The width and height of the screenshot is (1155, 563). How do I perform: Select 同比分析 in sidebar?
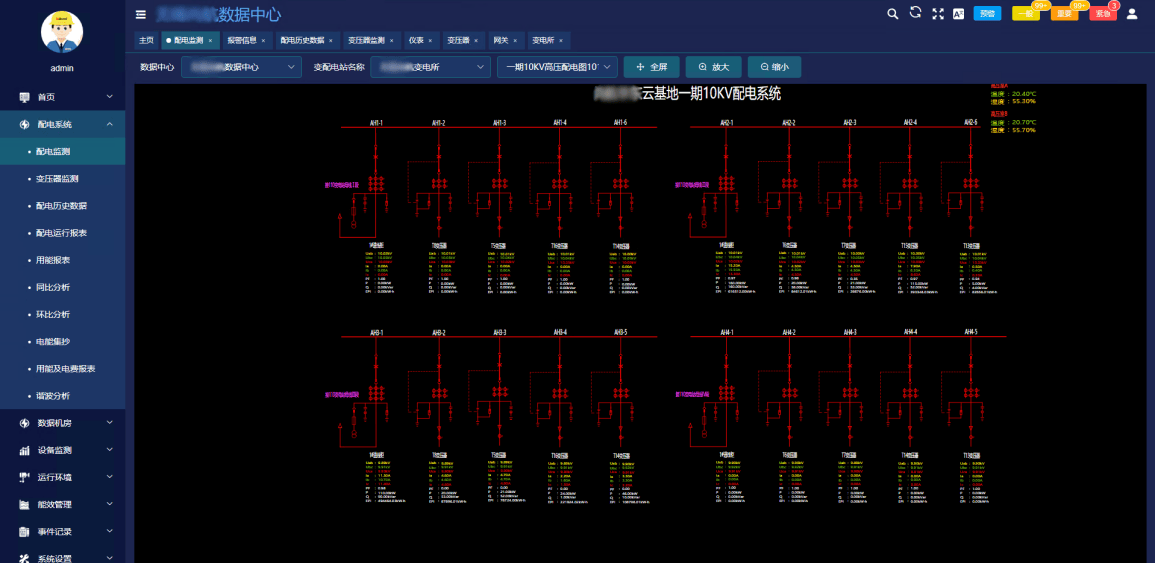pos(63,287)
